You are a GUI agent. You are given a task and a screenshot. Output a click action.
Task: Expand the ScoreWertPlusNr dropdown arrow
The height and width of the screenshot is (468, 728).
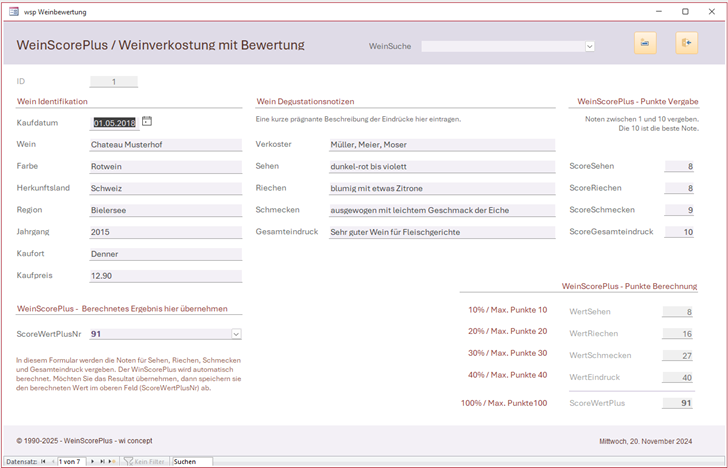pos(236,334)
